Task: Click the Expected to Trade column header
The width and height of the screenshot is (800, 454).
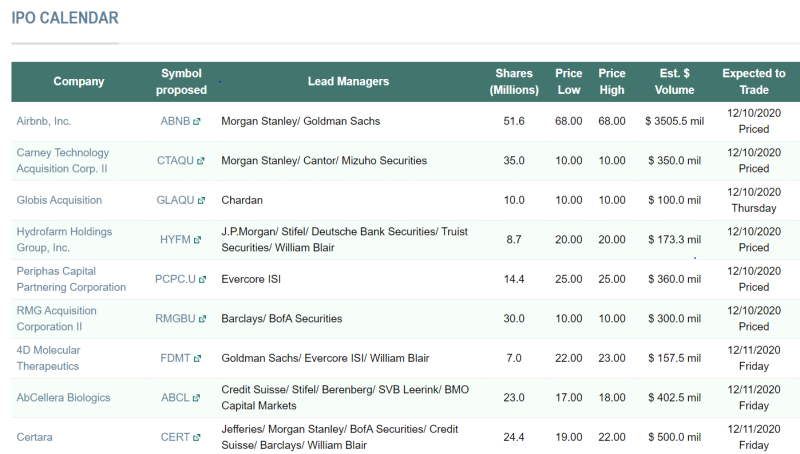Action: pos(754,82)
